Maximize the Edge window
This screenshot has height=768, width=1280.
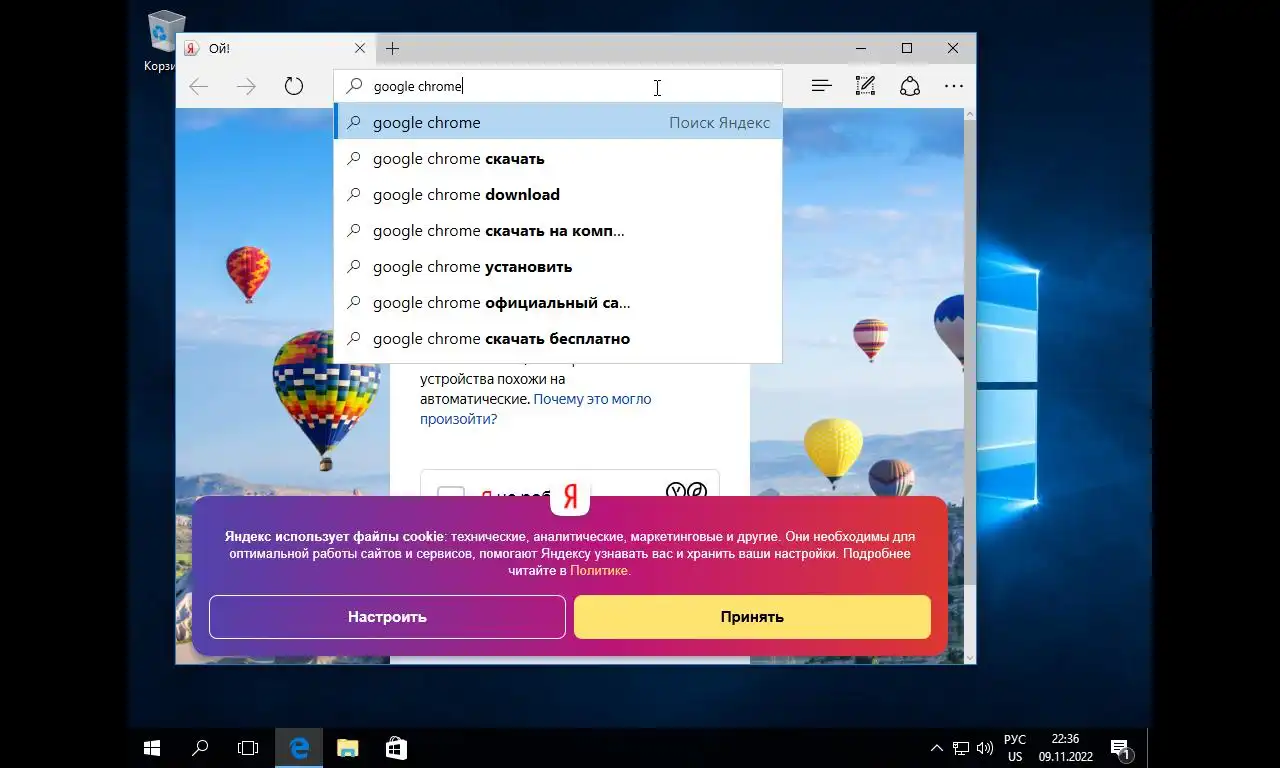point(907,48)
